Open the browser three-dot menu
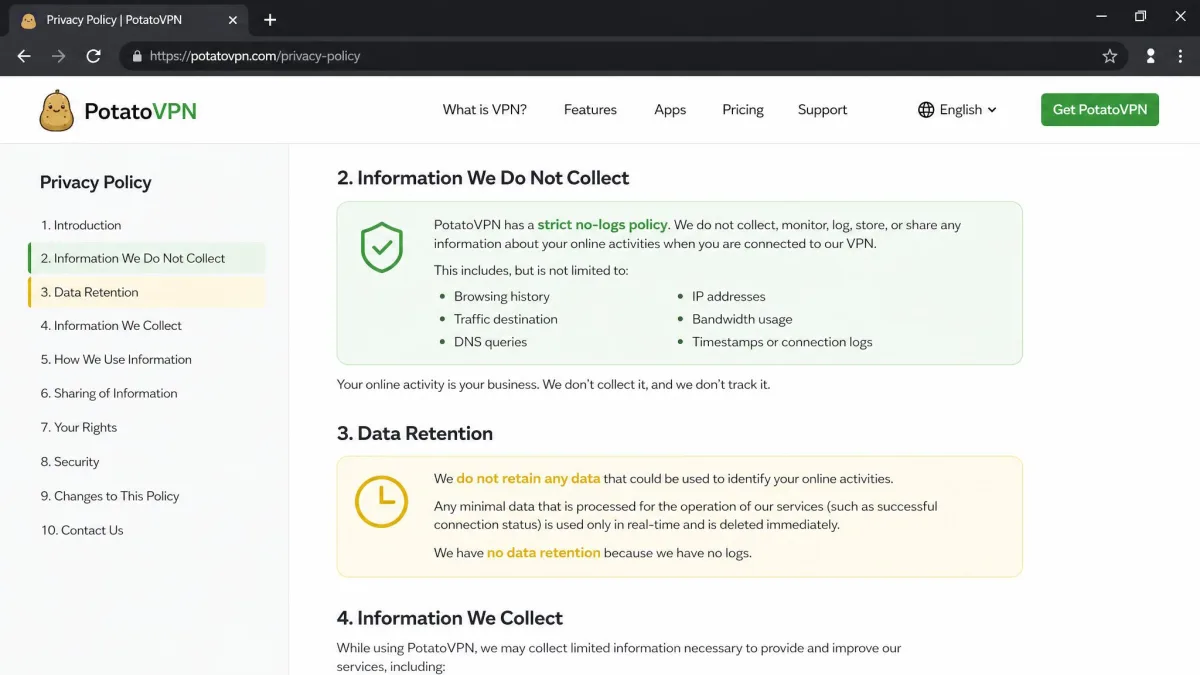The height and width of the screenshot is (675, 1200). [1180, 56]
